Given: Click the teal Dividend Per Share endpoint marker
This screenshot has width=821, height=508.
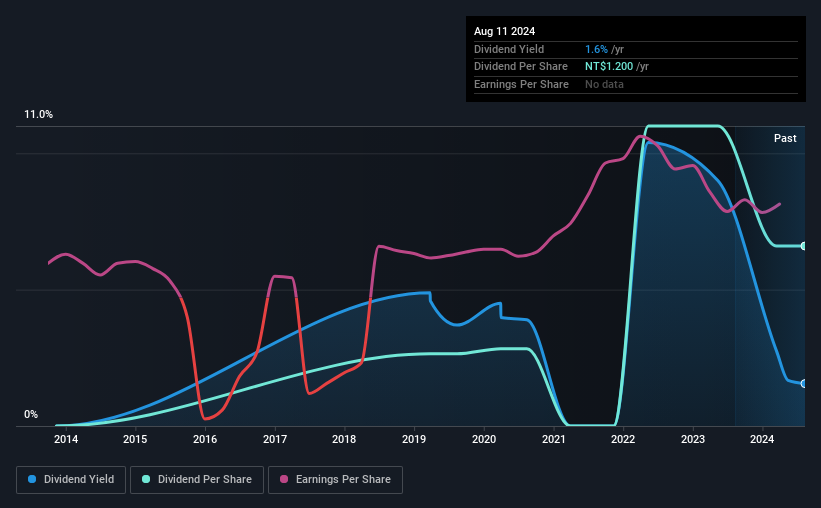Looking at the screenshot, I should pos(803,246).
